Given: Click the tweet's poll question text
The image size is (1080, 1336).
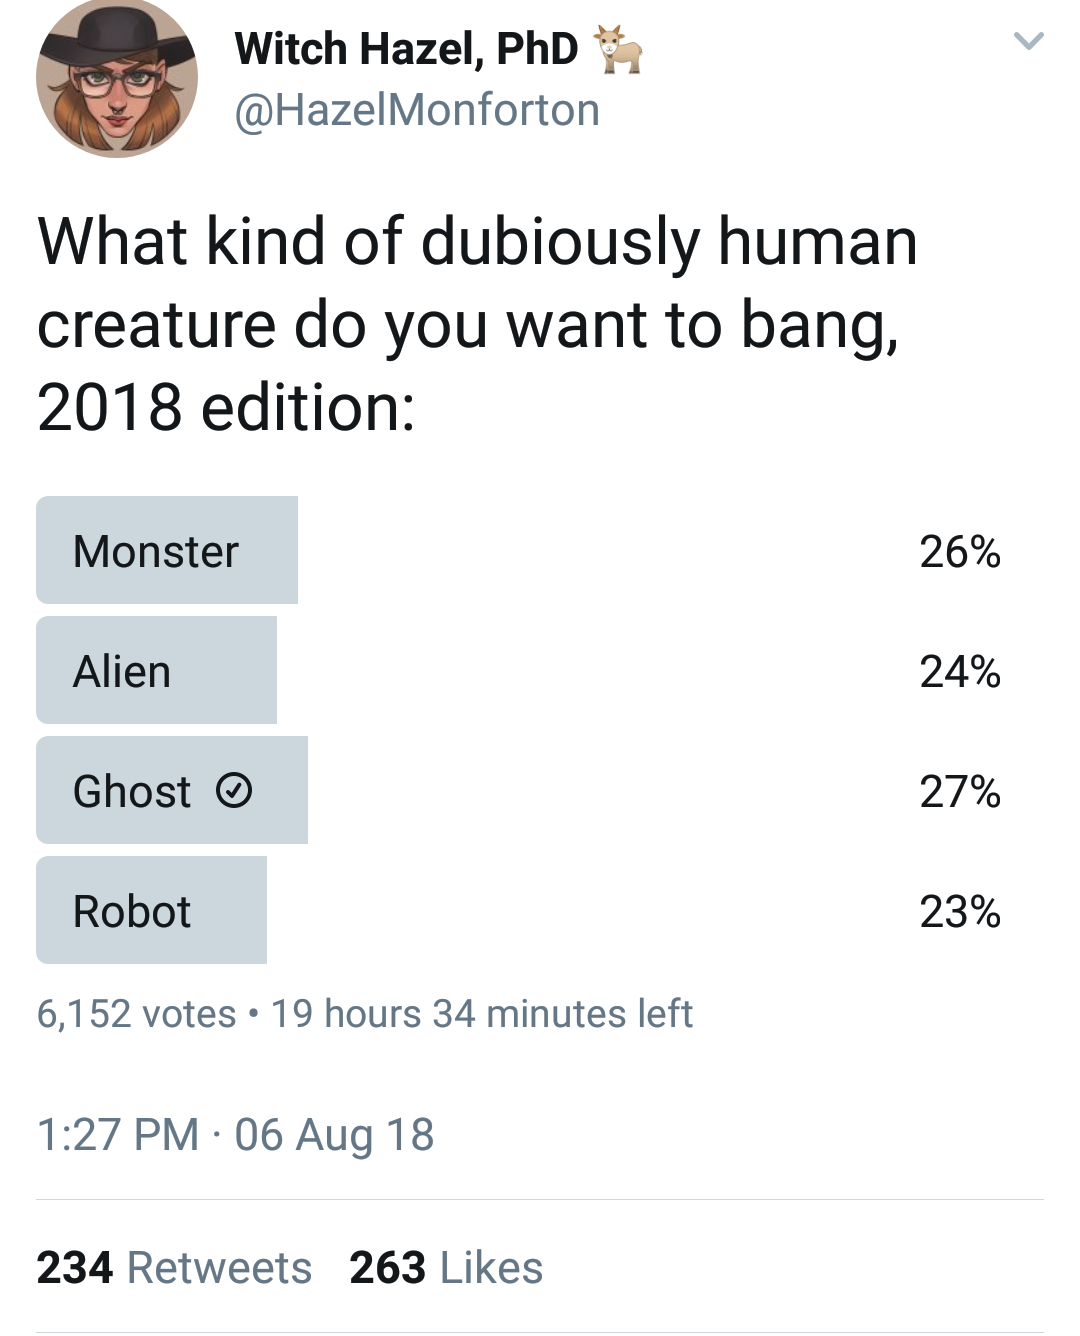Looking at the screenshot, I should (477, 324).
